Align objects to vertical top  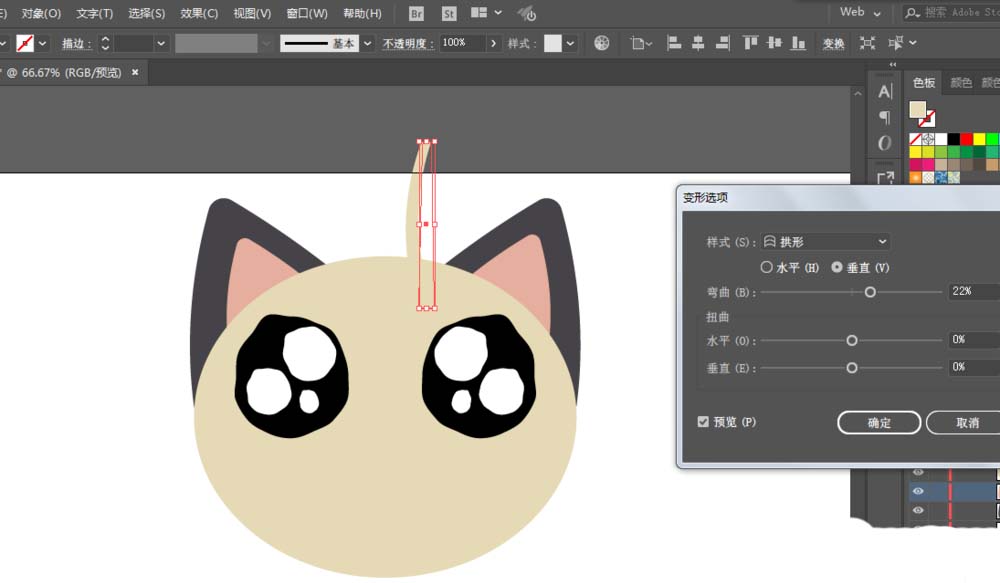click(x=750, y=43)
